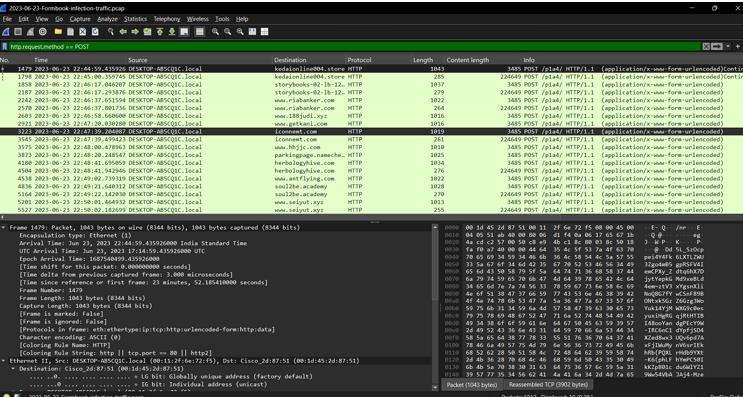Screen dimensions: 743x397
Task: Go back to previous packet
Action: (123, 32)
